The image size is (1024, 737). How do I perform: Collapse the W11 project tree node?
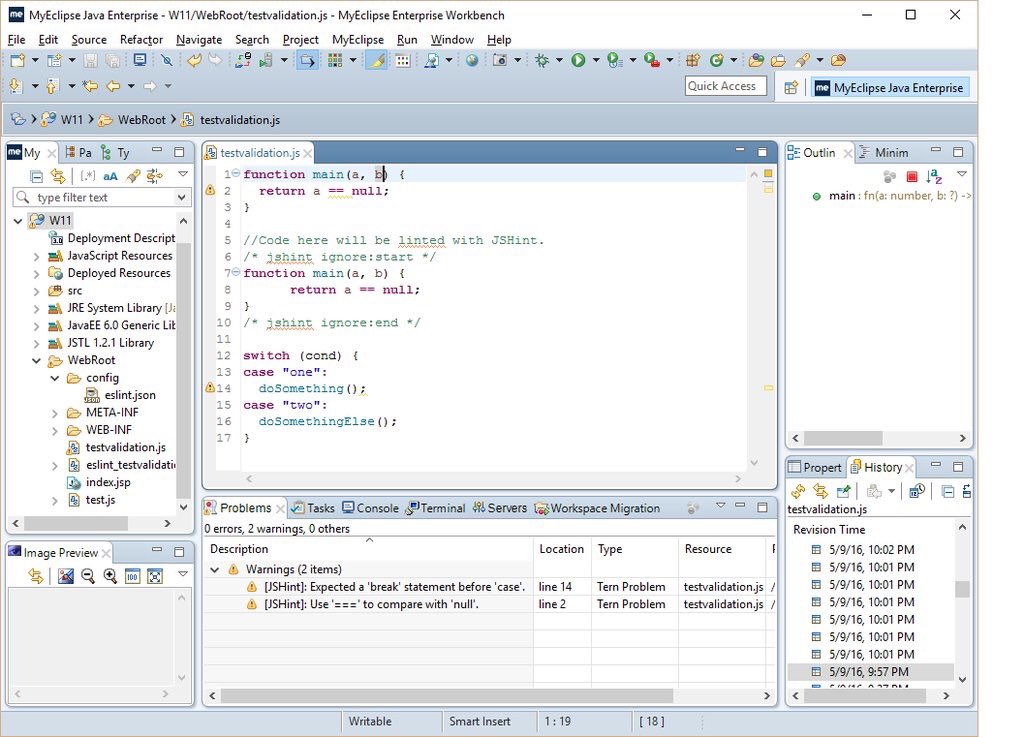click(x=18, y=221)
